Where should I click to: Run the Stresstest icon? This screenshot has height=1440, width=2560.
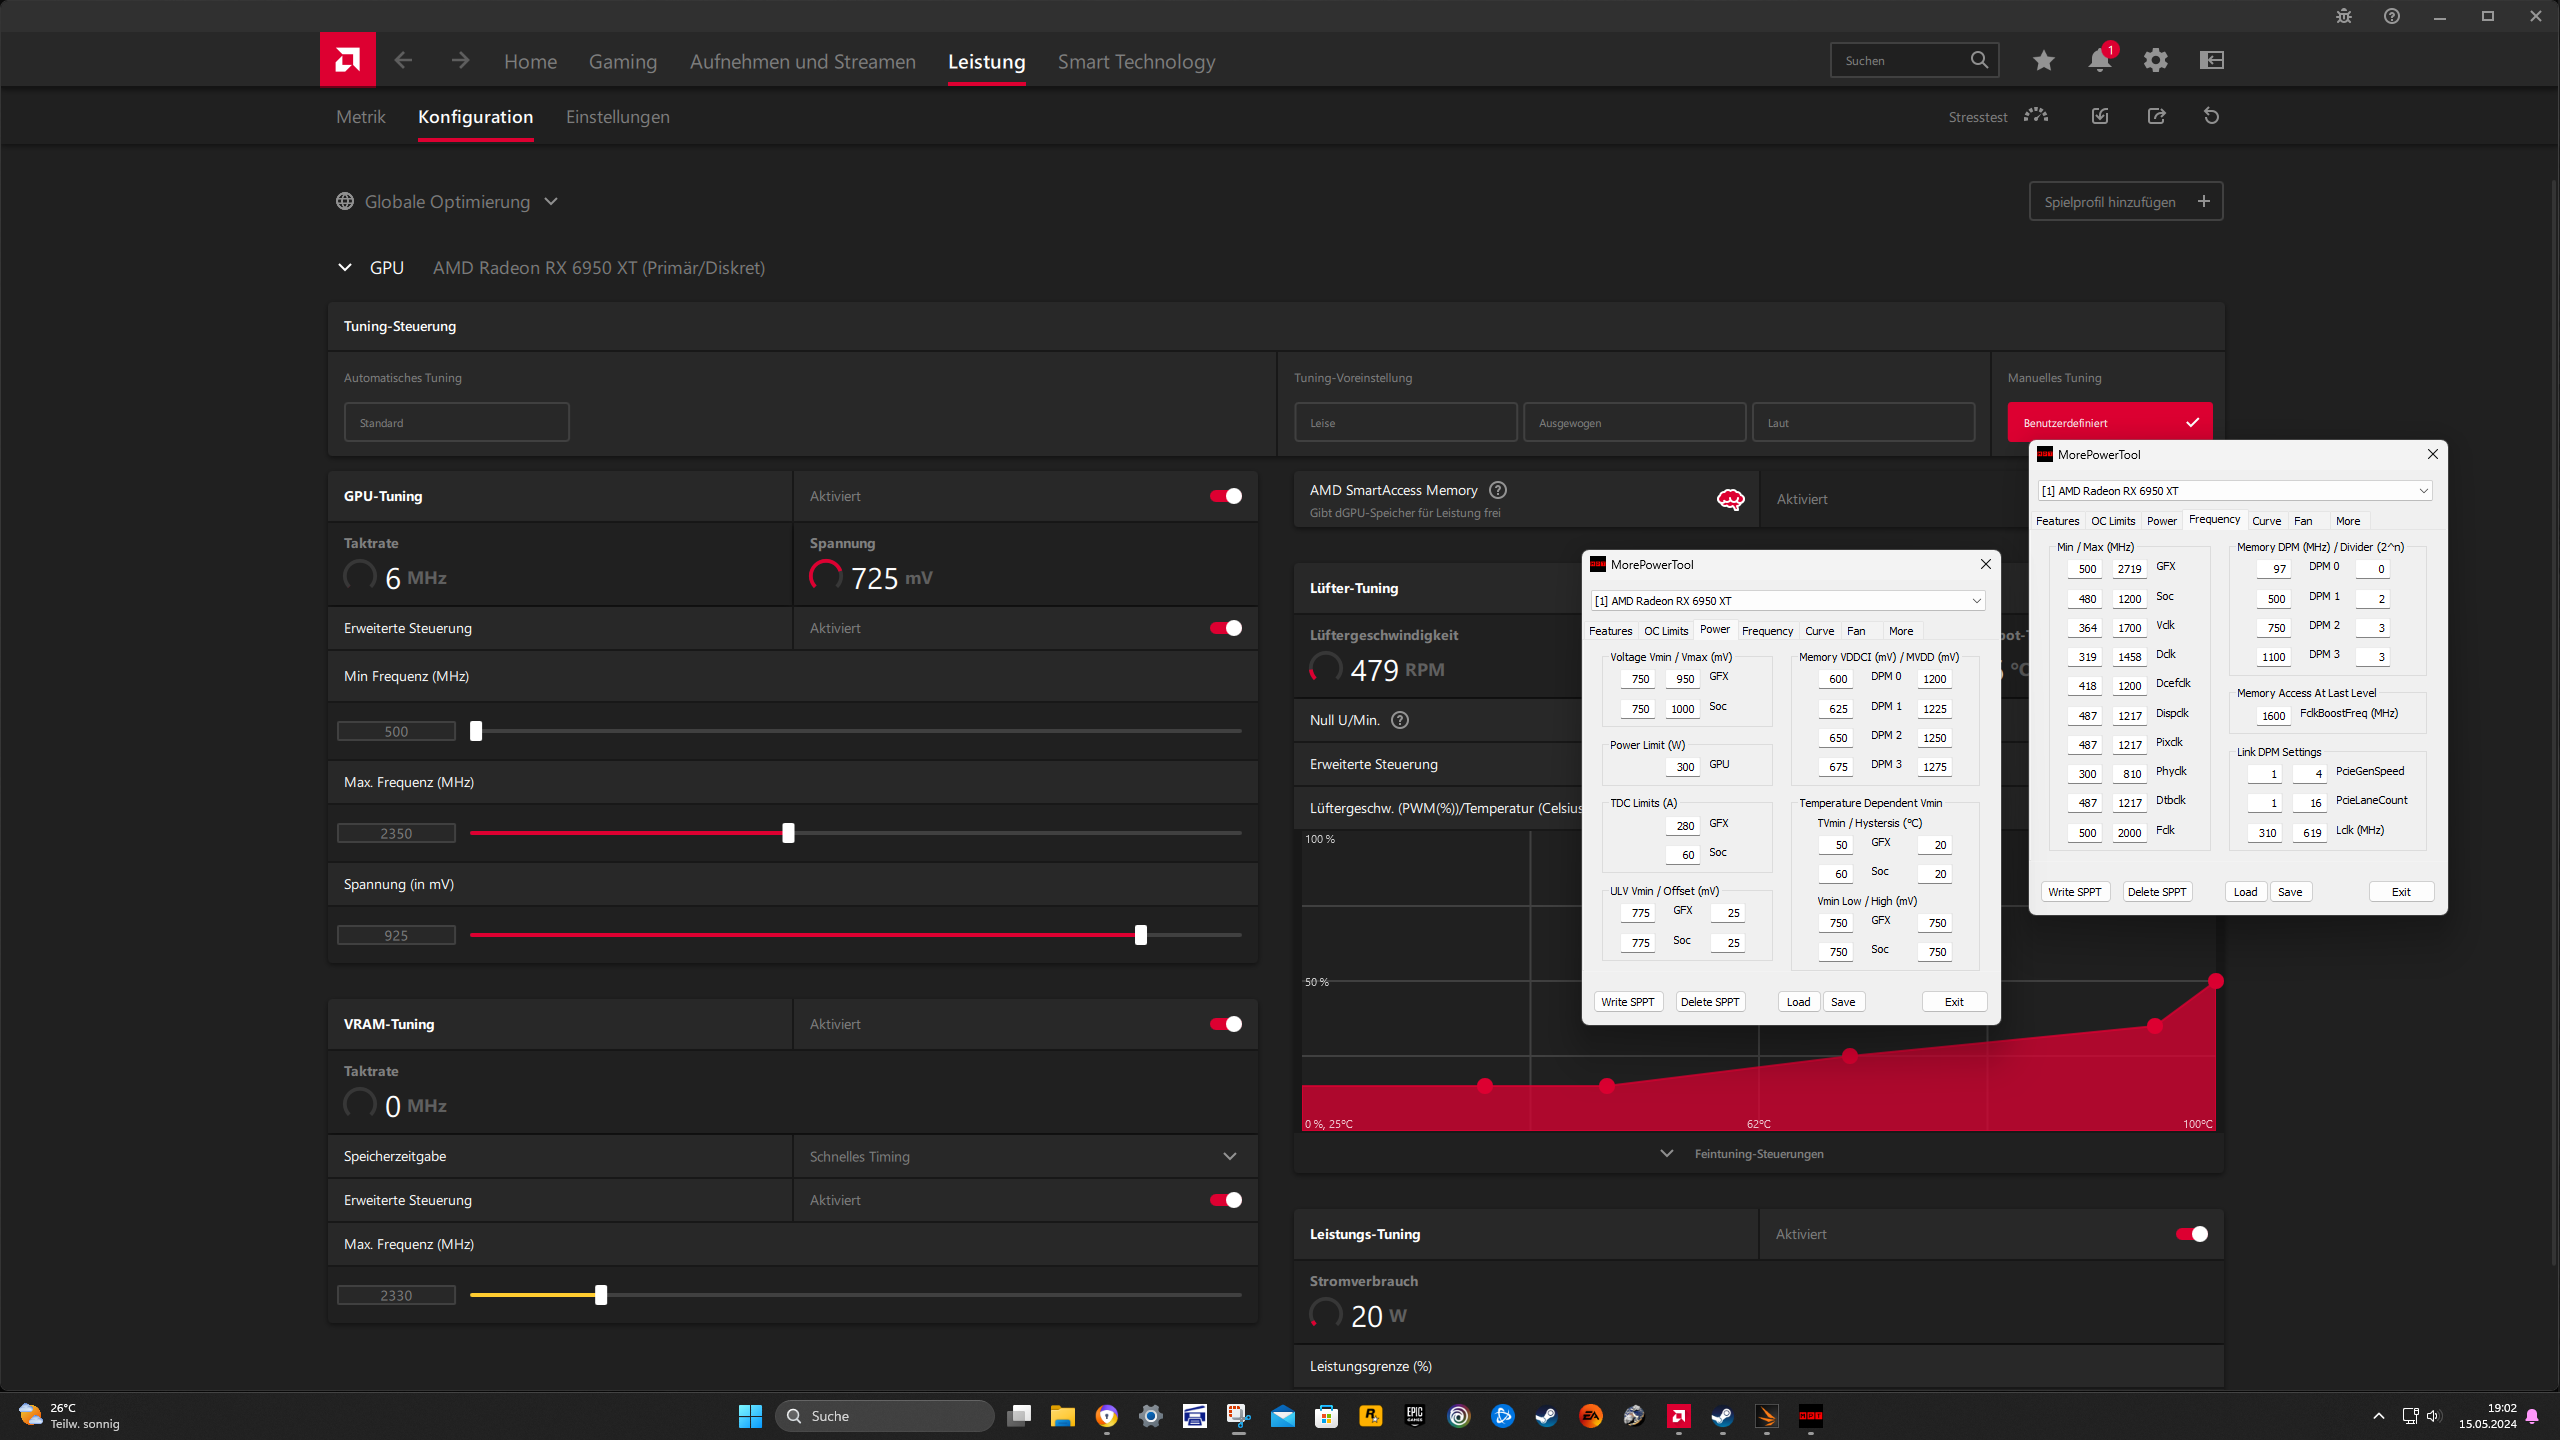tap(2036, 116)
